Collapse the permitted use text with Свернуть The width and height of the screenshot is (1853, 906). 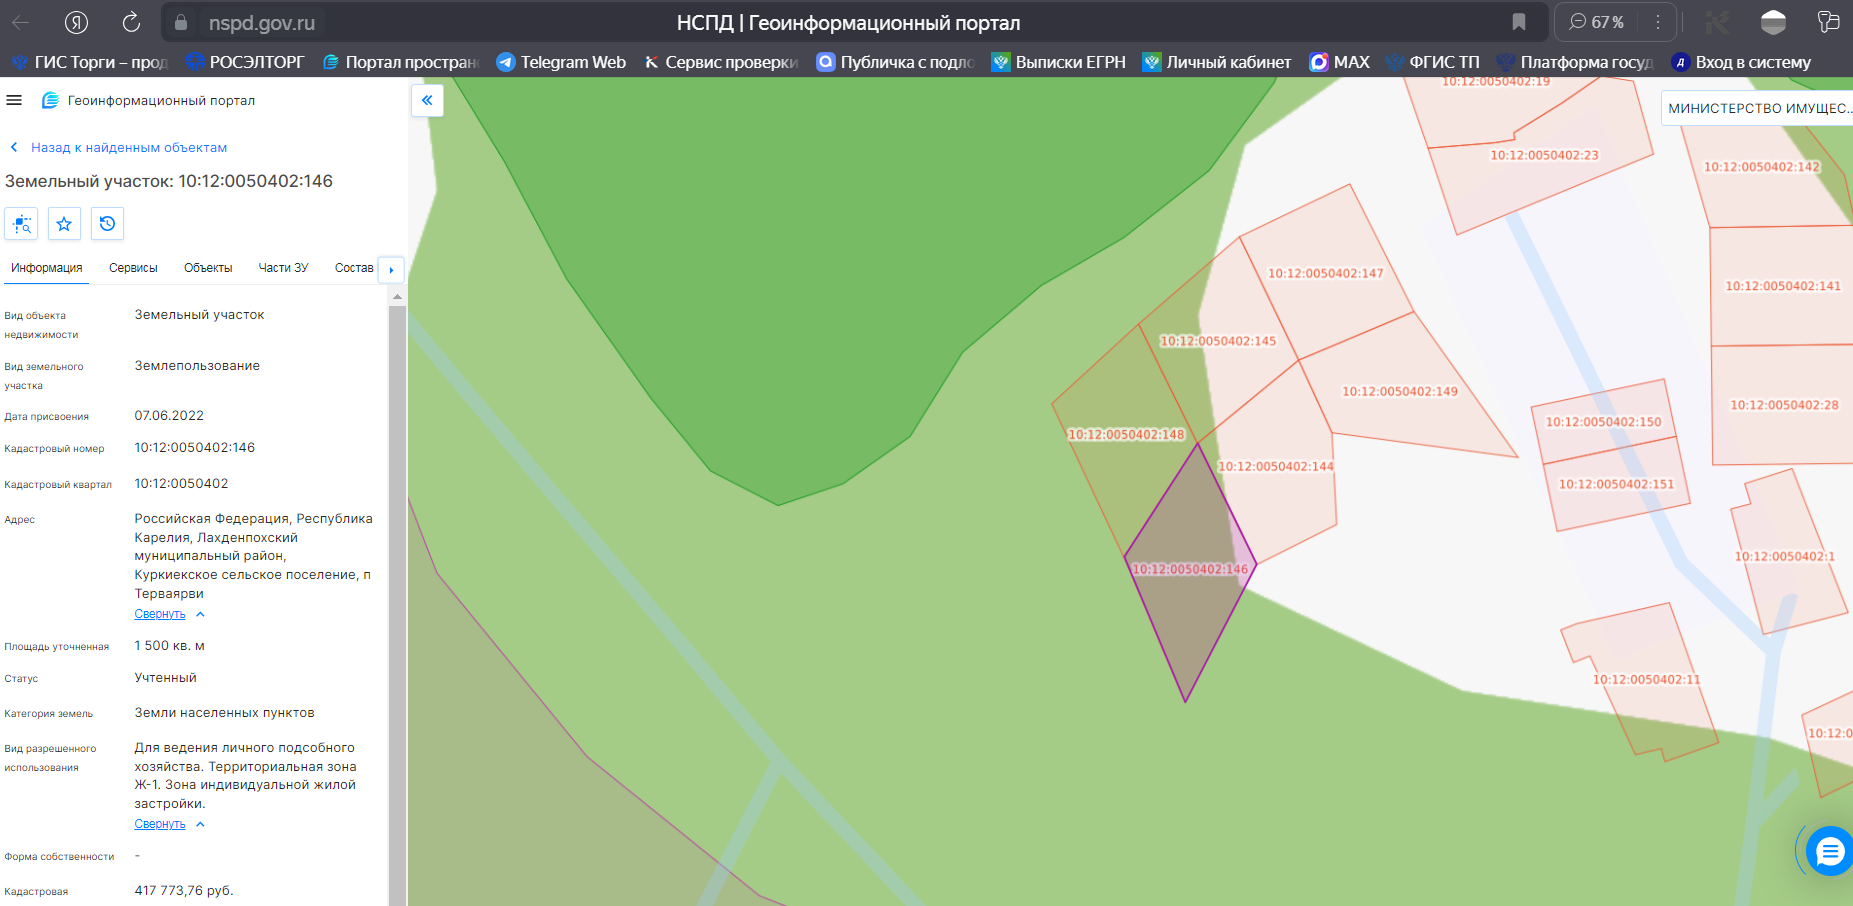[160, 824]
